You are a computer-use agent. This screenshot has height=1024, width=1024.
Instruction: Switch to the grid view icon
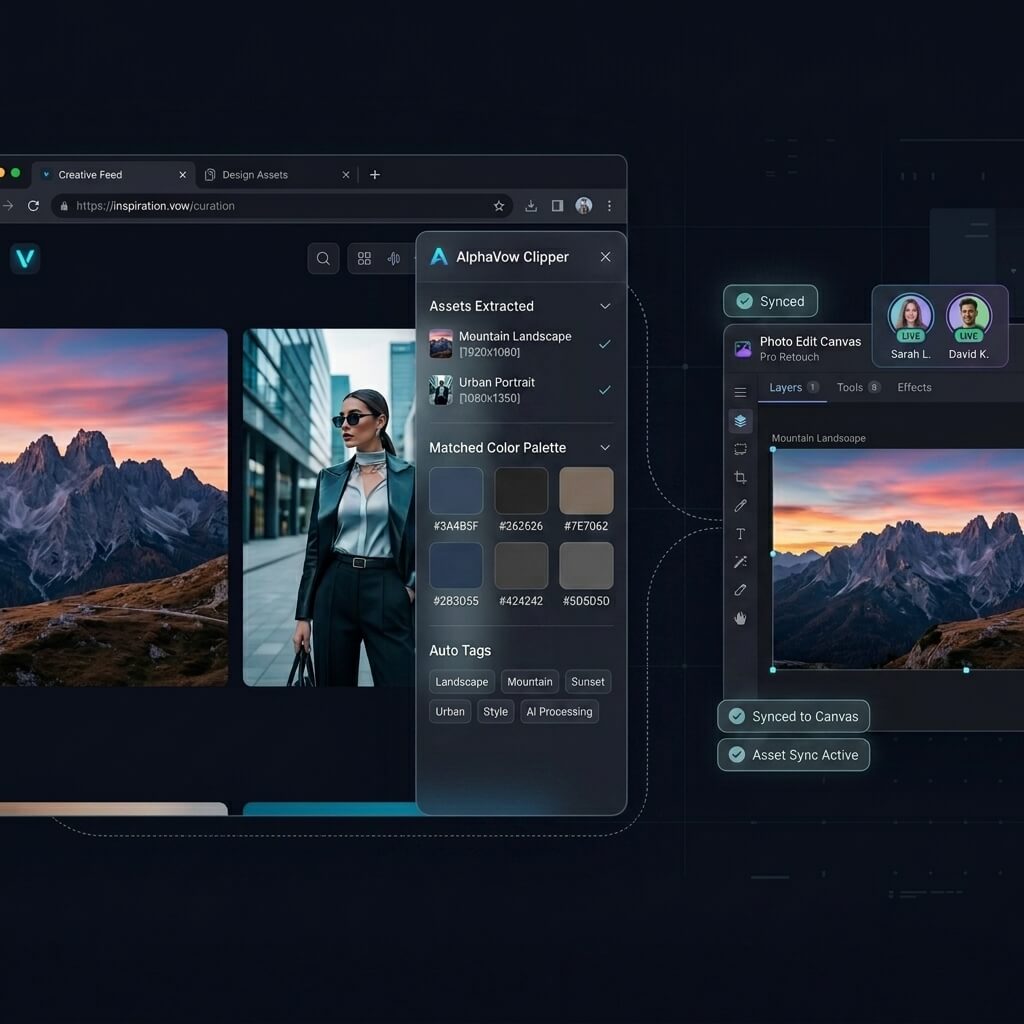[364, 259]
